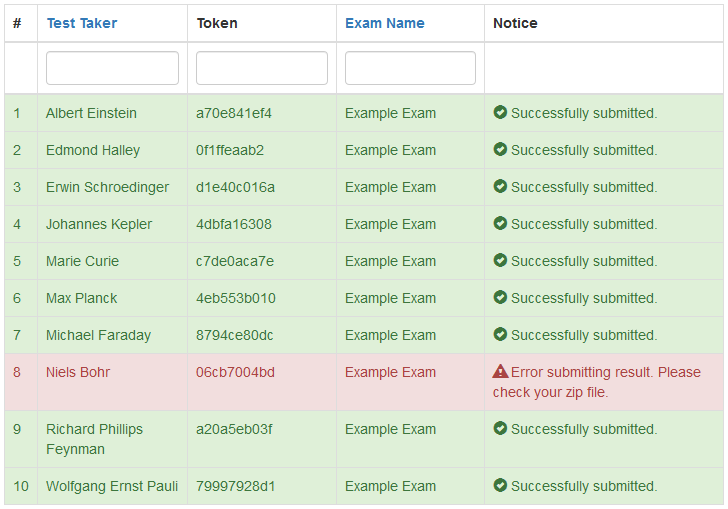728x509 pixels.
Task: Click the checkmark icon in Wolfgang Ernst Pauli's row
Action: click(500, 485)
